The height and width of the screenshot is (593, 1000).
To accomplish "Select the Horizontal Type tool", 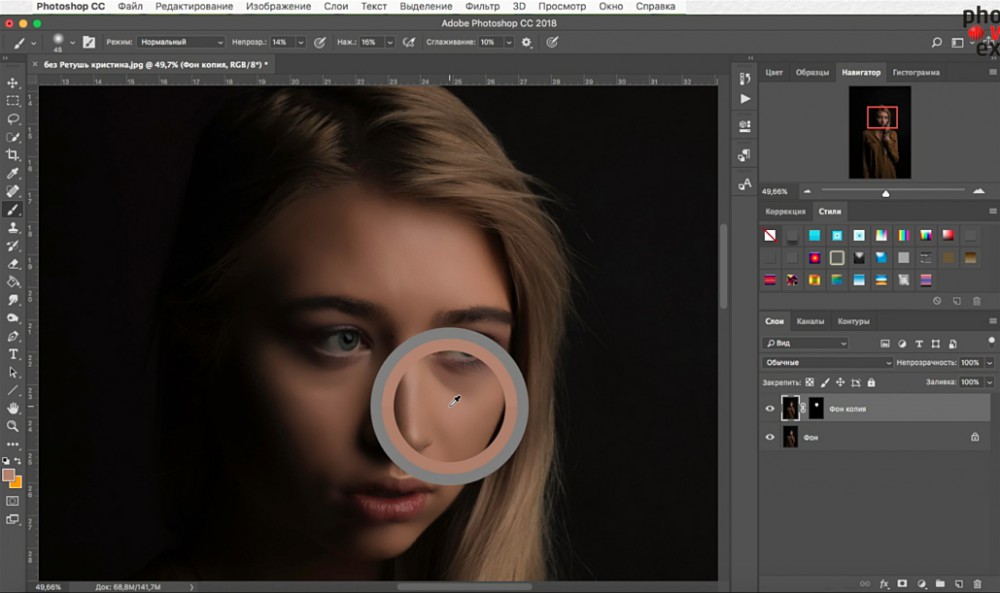I will [x=13, y=354].
